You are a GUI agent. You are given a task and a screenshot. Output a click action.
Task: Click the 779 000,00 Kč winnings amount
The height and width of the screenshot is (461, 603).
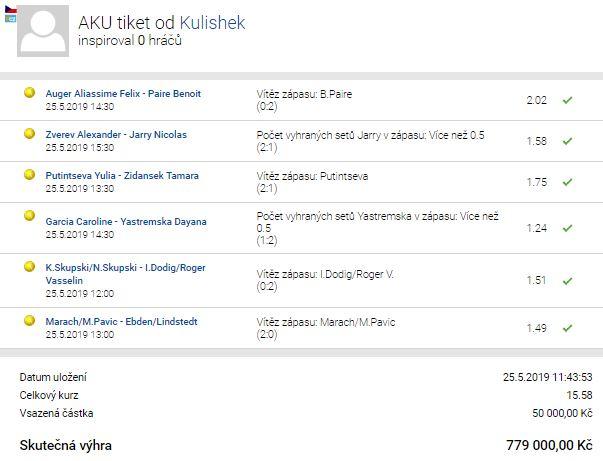549,445
